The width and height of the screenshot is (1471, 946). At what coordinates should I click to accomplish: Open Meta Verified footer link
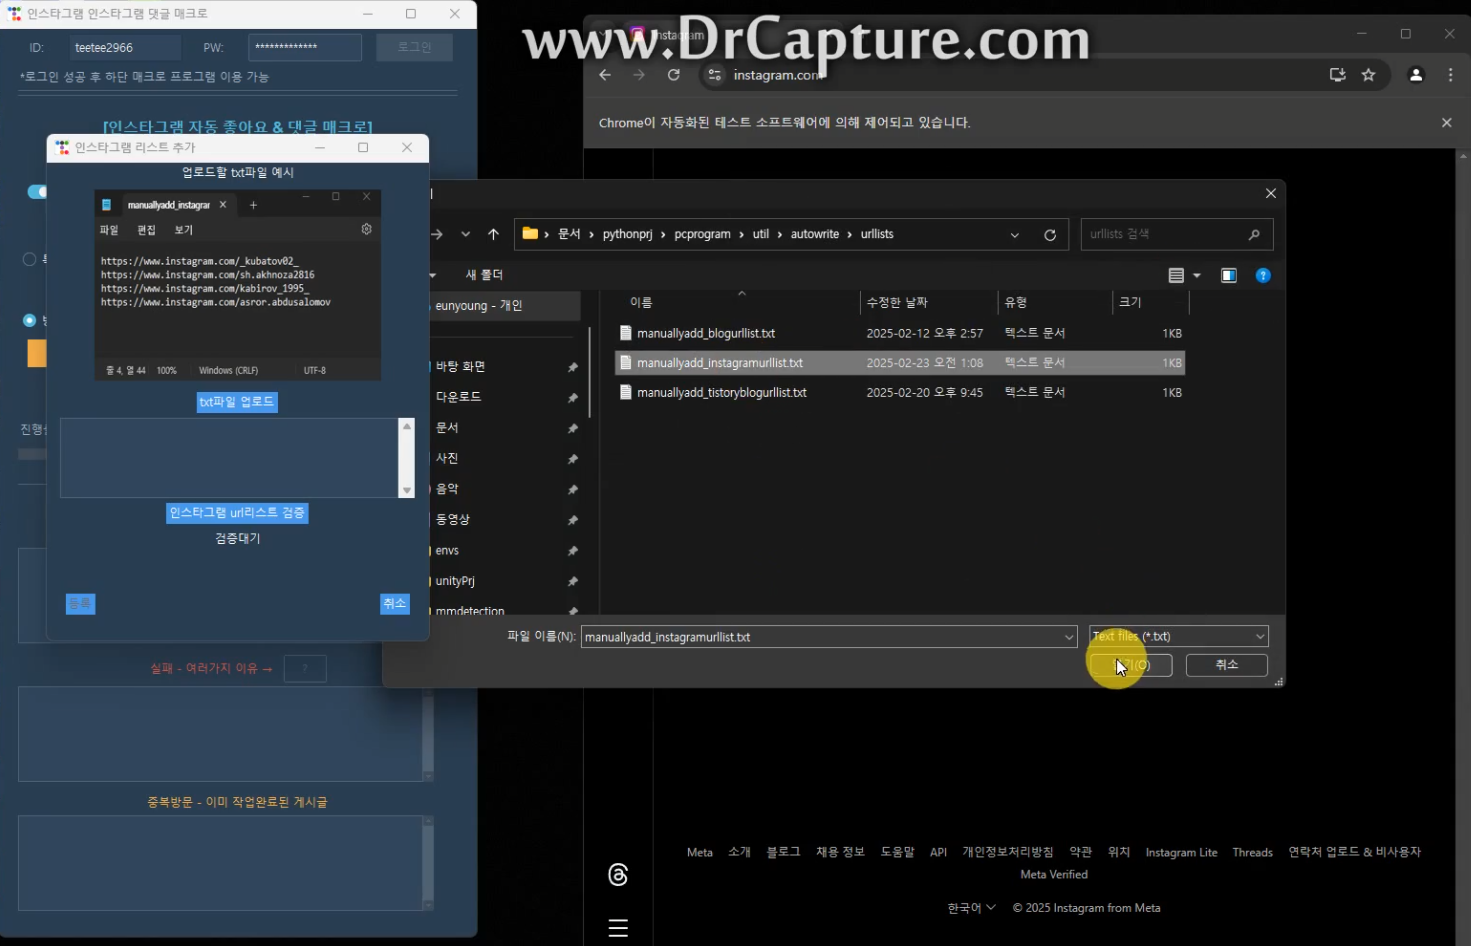tap(1054, 874)
